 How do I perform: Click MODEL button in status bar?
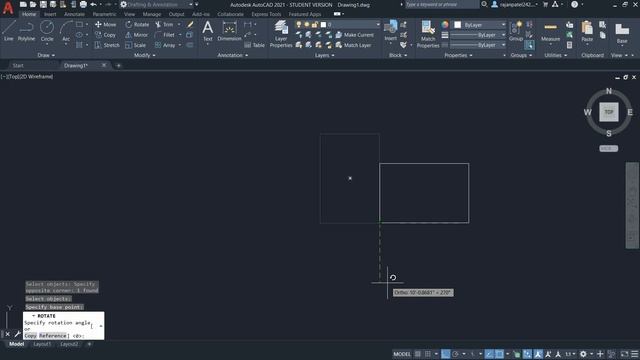point(402,354)
